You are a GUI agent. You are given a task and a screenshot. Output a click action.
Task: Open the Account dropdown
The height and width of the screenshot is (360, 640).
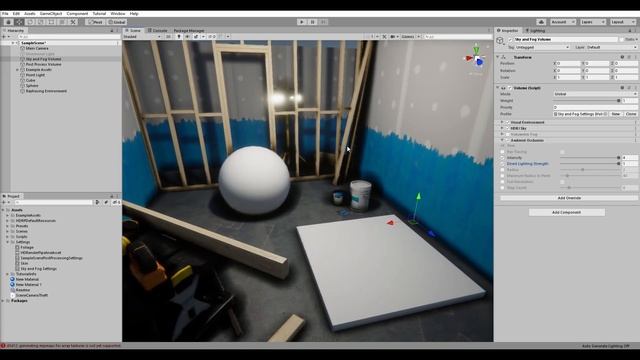coord(562,22)
